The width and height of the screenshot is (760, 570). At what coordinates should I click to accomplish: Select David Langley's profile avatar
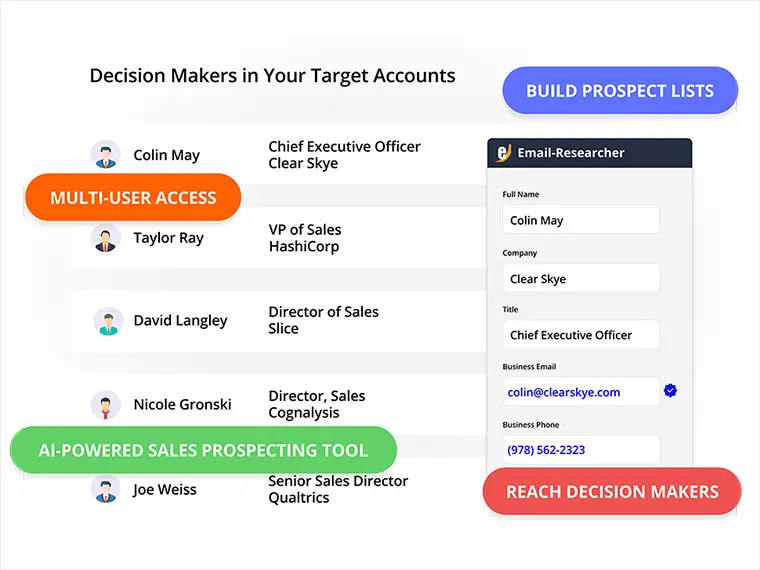[x=109, y=321]
